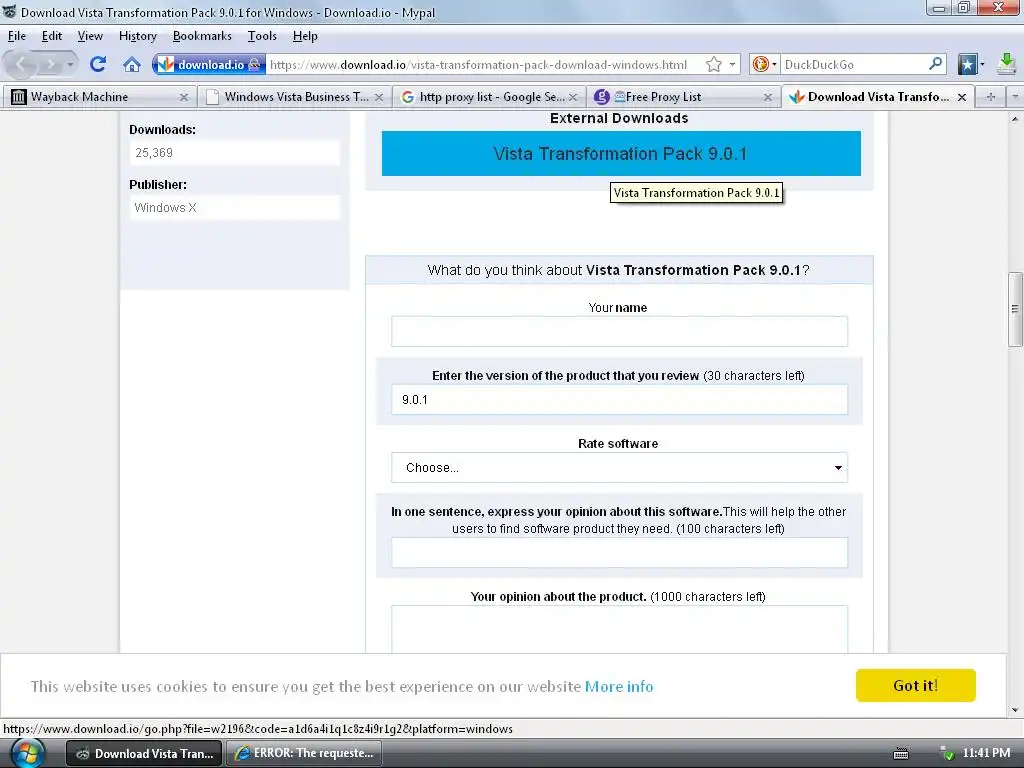Image resolution: width=1024 pixels, height=768 pixels.
Task: Go to the home page icon
Action: pyautogui.click(x=132, y=64)
